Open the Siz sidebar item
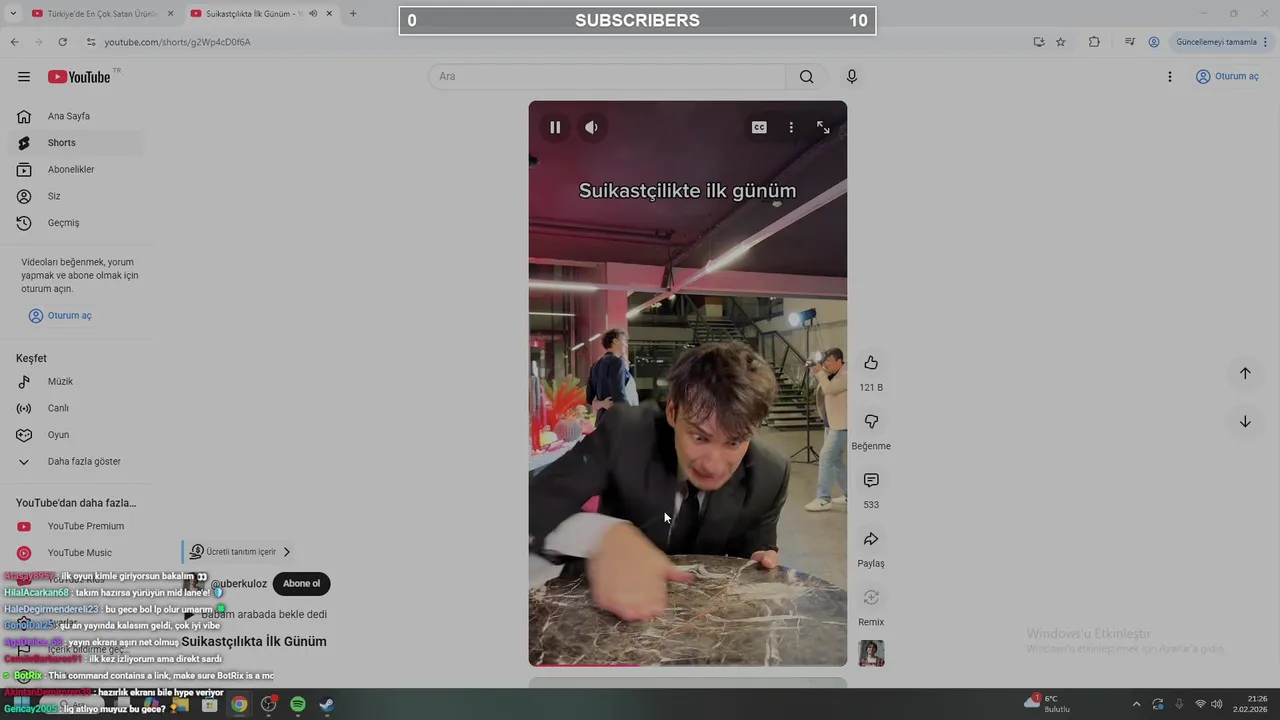The width and height of the screenshot is (1280, 720). click(76, 196)
